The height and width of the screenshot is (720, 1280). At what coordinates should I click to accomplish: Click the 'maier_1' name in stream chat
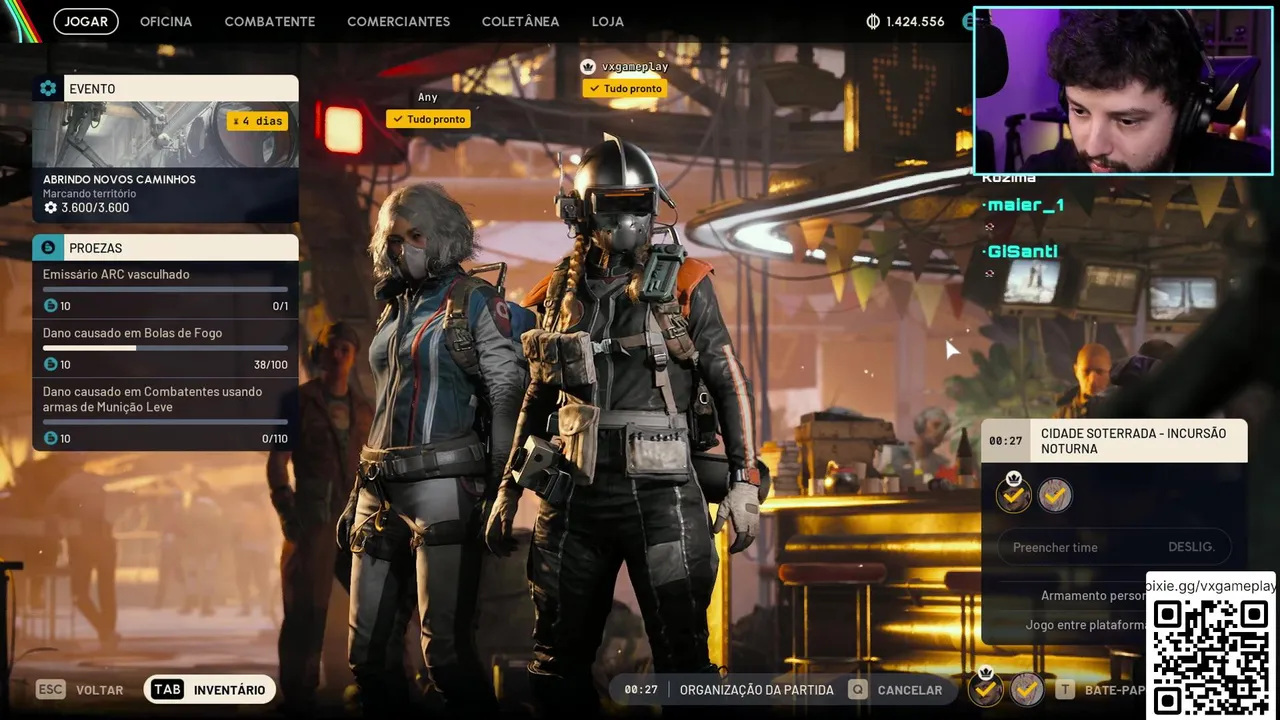tap(1022, 205)
